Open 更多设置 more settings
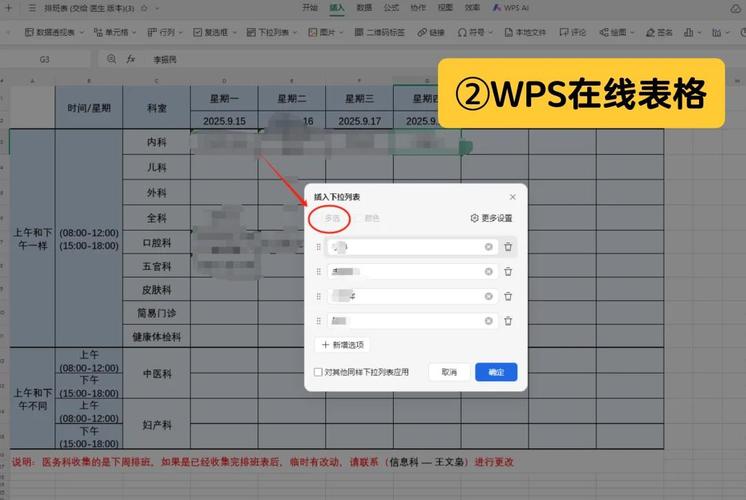Screen dimensions: 746x500 point(491,218)
